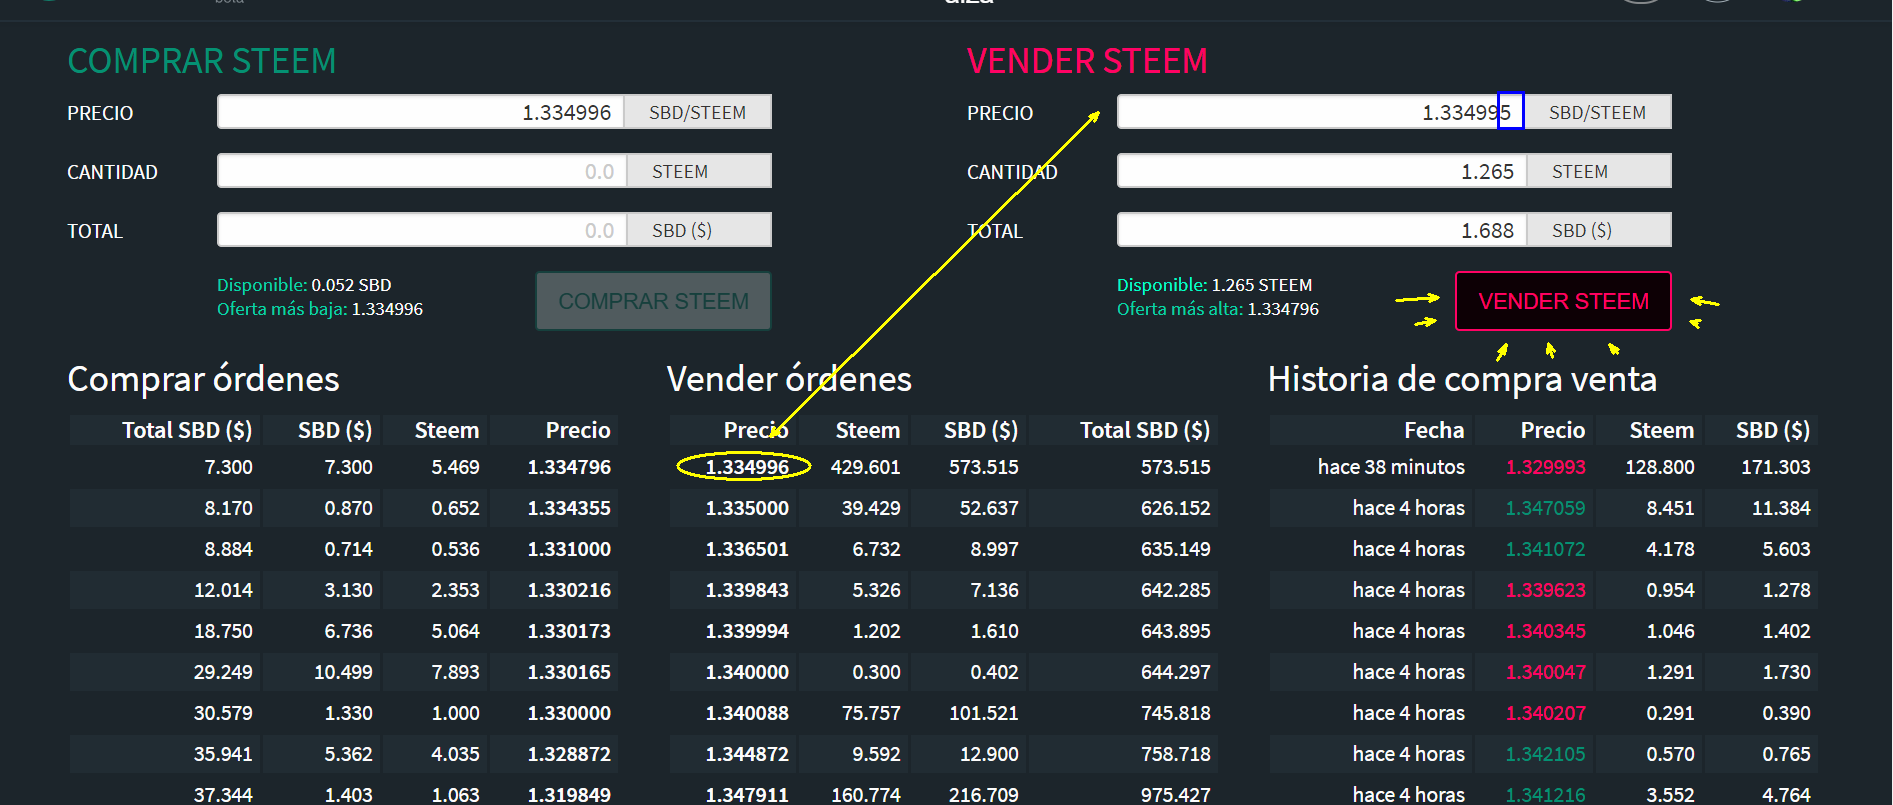The image size is (1893, 805).
Task: Click total 975.427 in sell orders
Action: [1175, 795]
